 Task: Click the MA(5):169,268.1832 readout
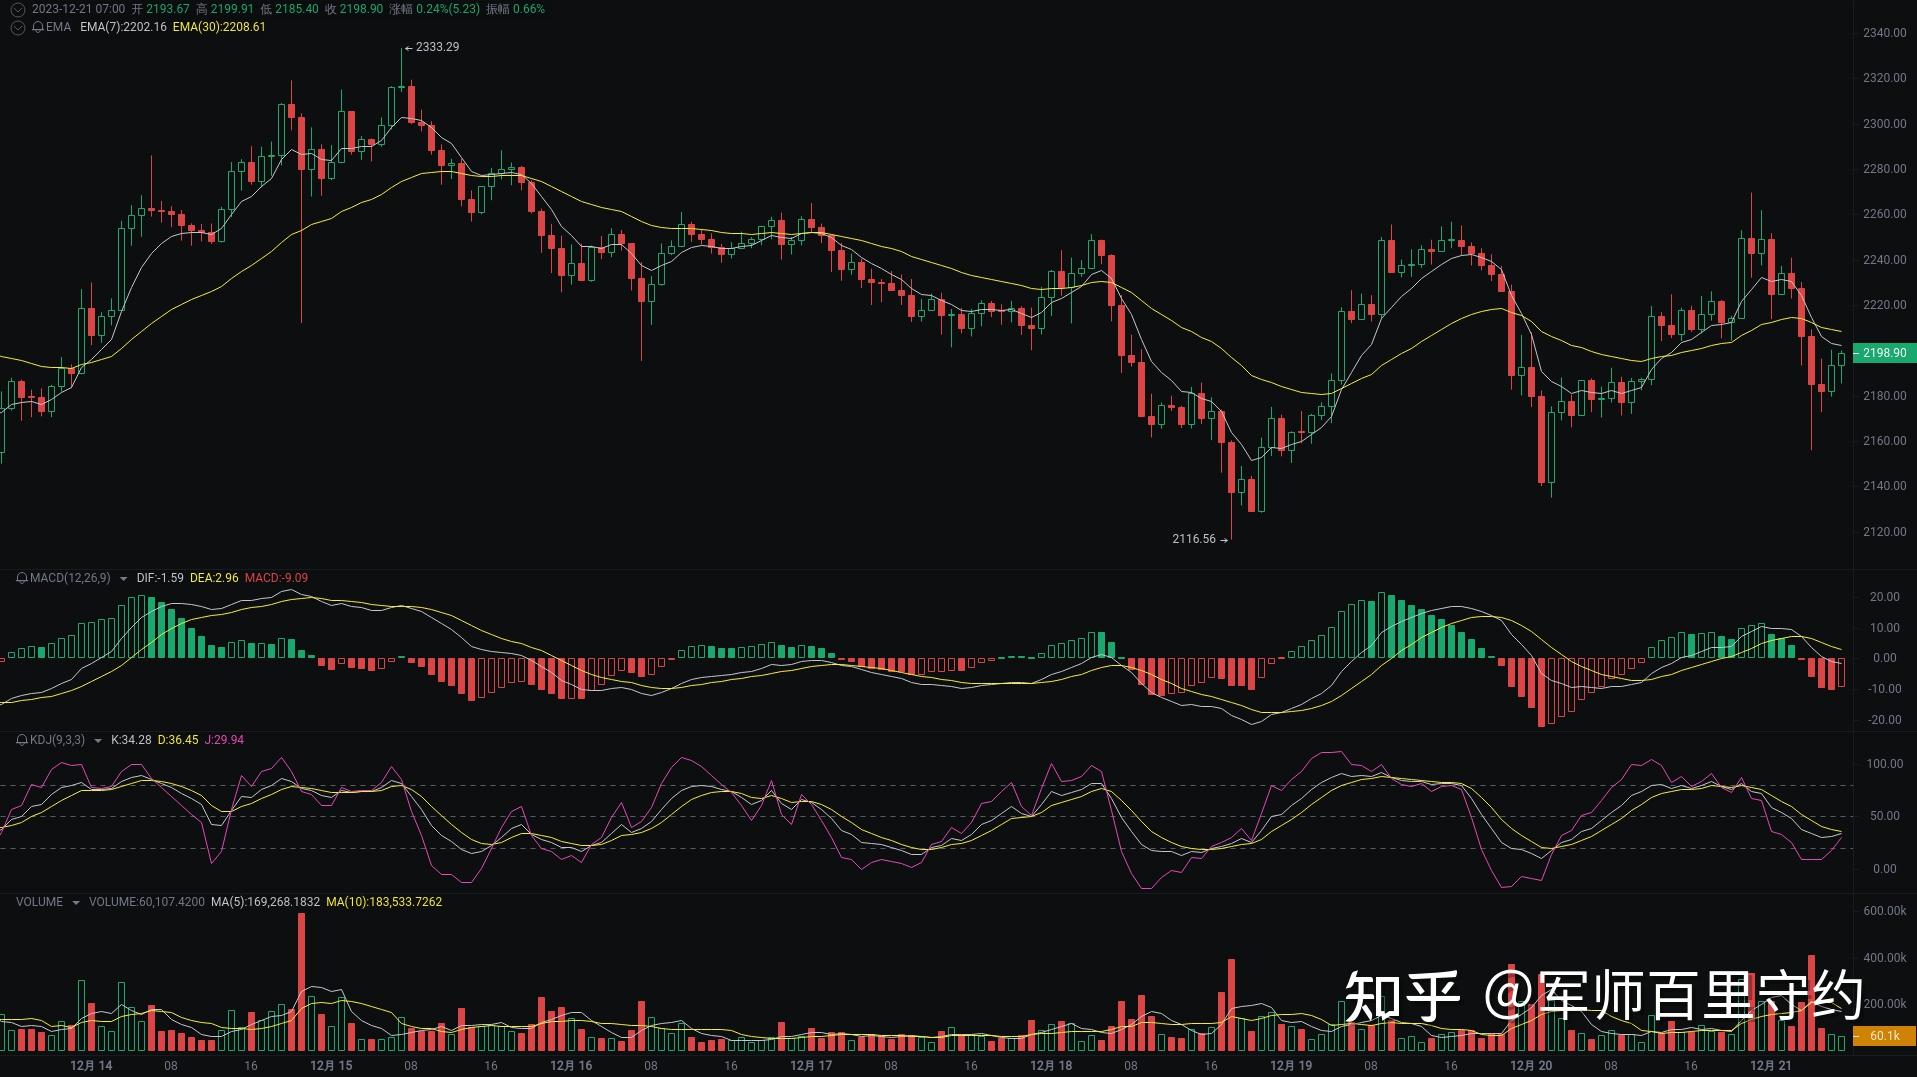[265, 902]
